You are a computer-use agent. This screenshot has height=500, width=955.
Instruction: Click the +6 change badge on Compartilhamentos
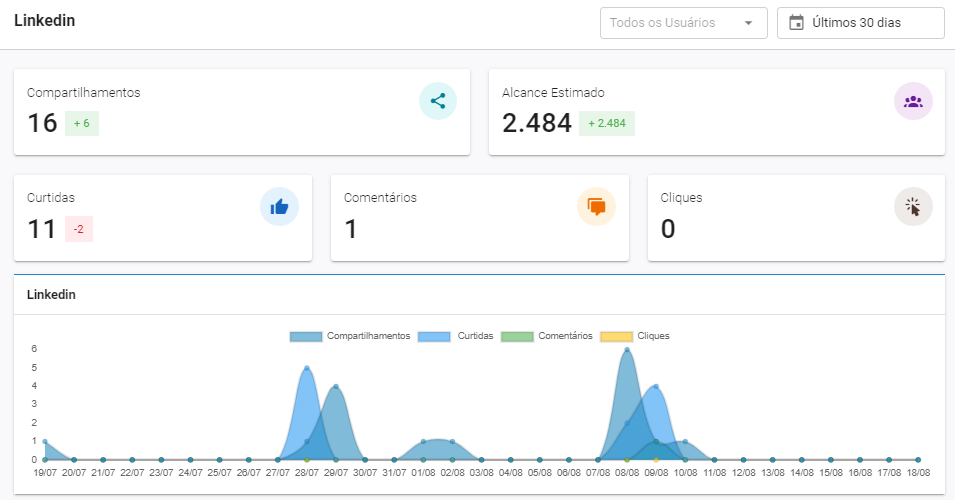[x=82, y=123]
